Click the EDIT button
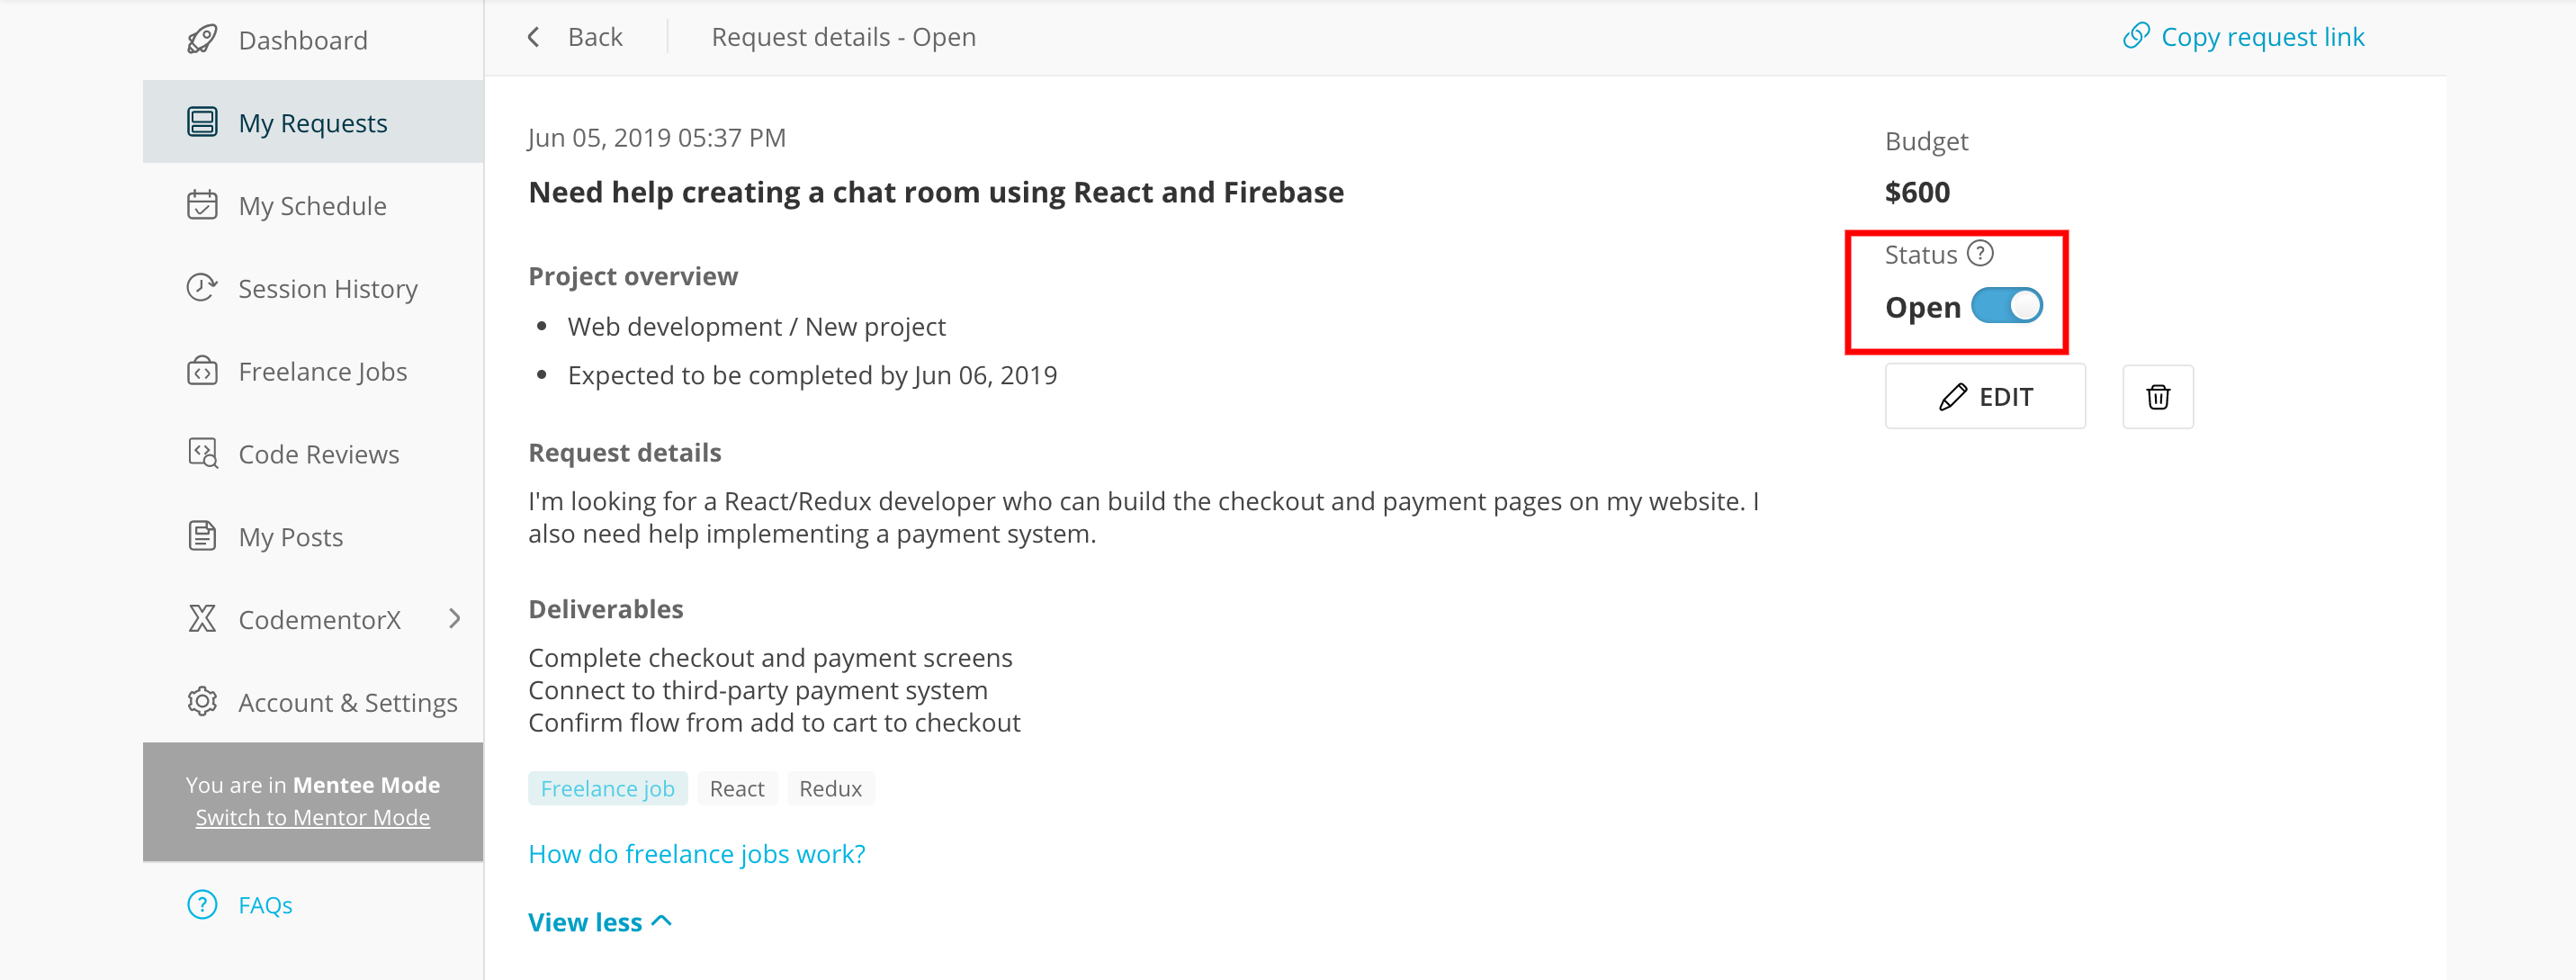The height and width of the screenshot is (980, 2576). tap(1985, 397)
